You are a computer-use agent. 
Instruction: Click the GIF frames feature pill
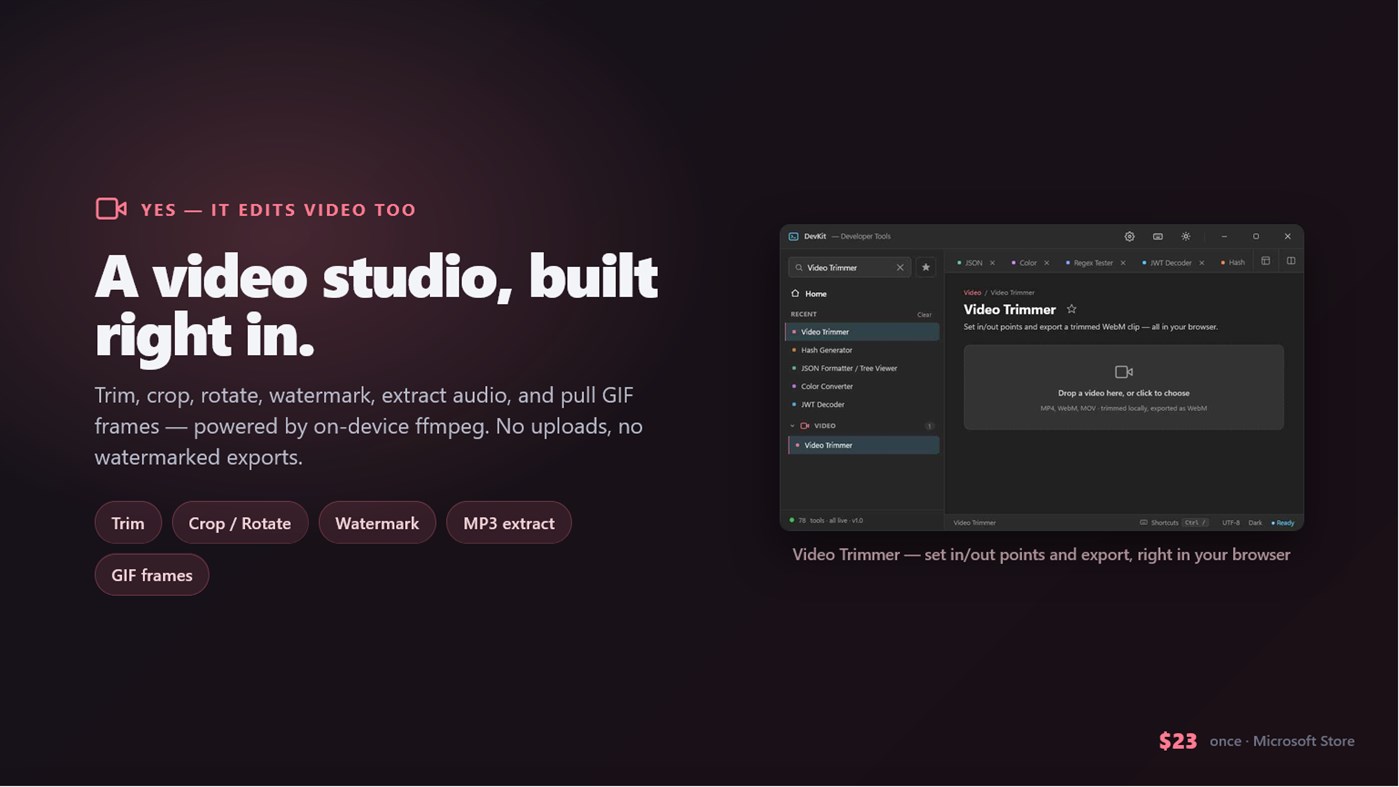152,575
